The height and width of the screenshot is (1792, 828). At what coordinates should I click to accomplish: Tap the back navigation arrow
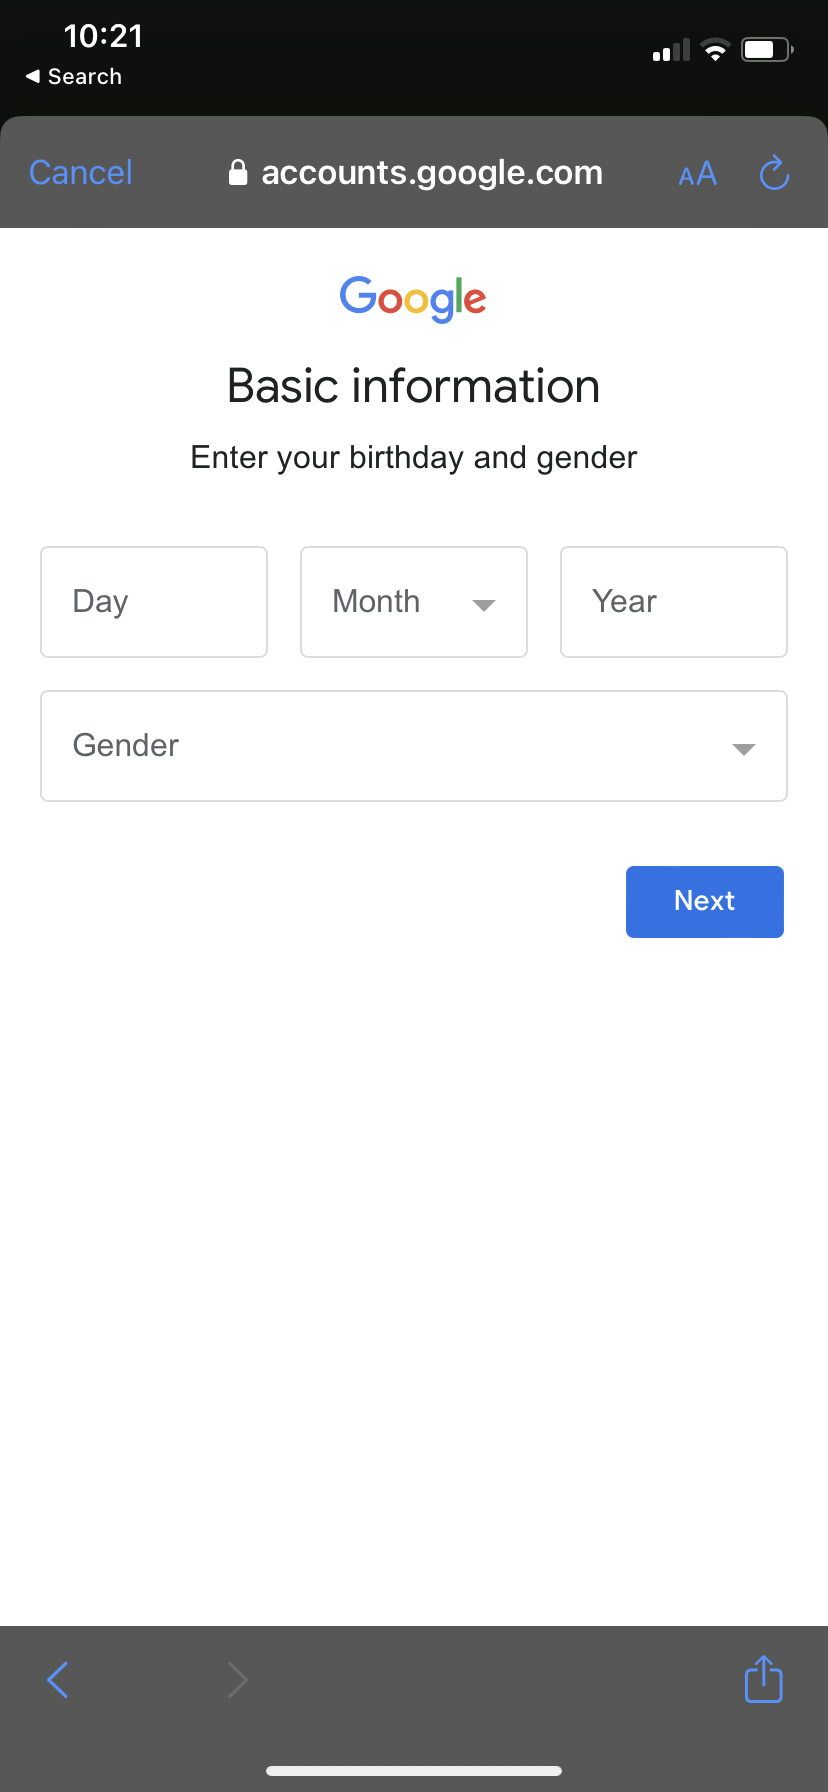[x=57, y=1680]
